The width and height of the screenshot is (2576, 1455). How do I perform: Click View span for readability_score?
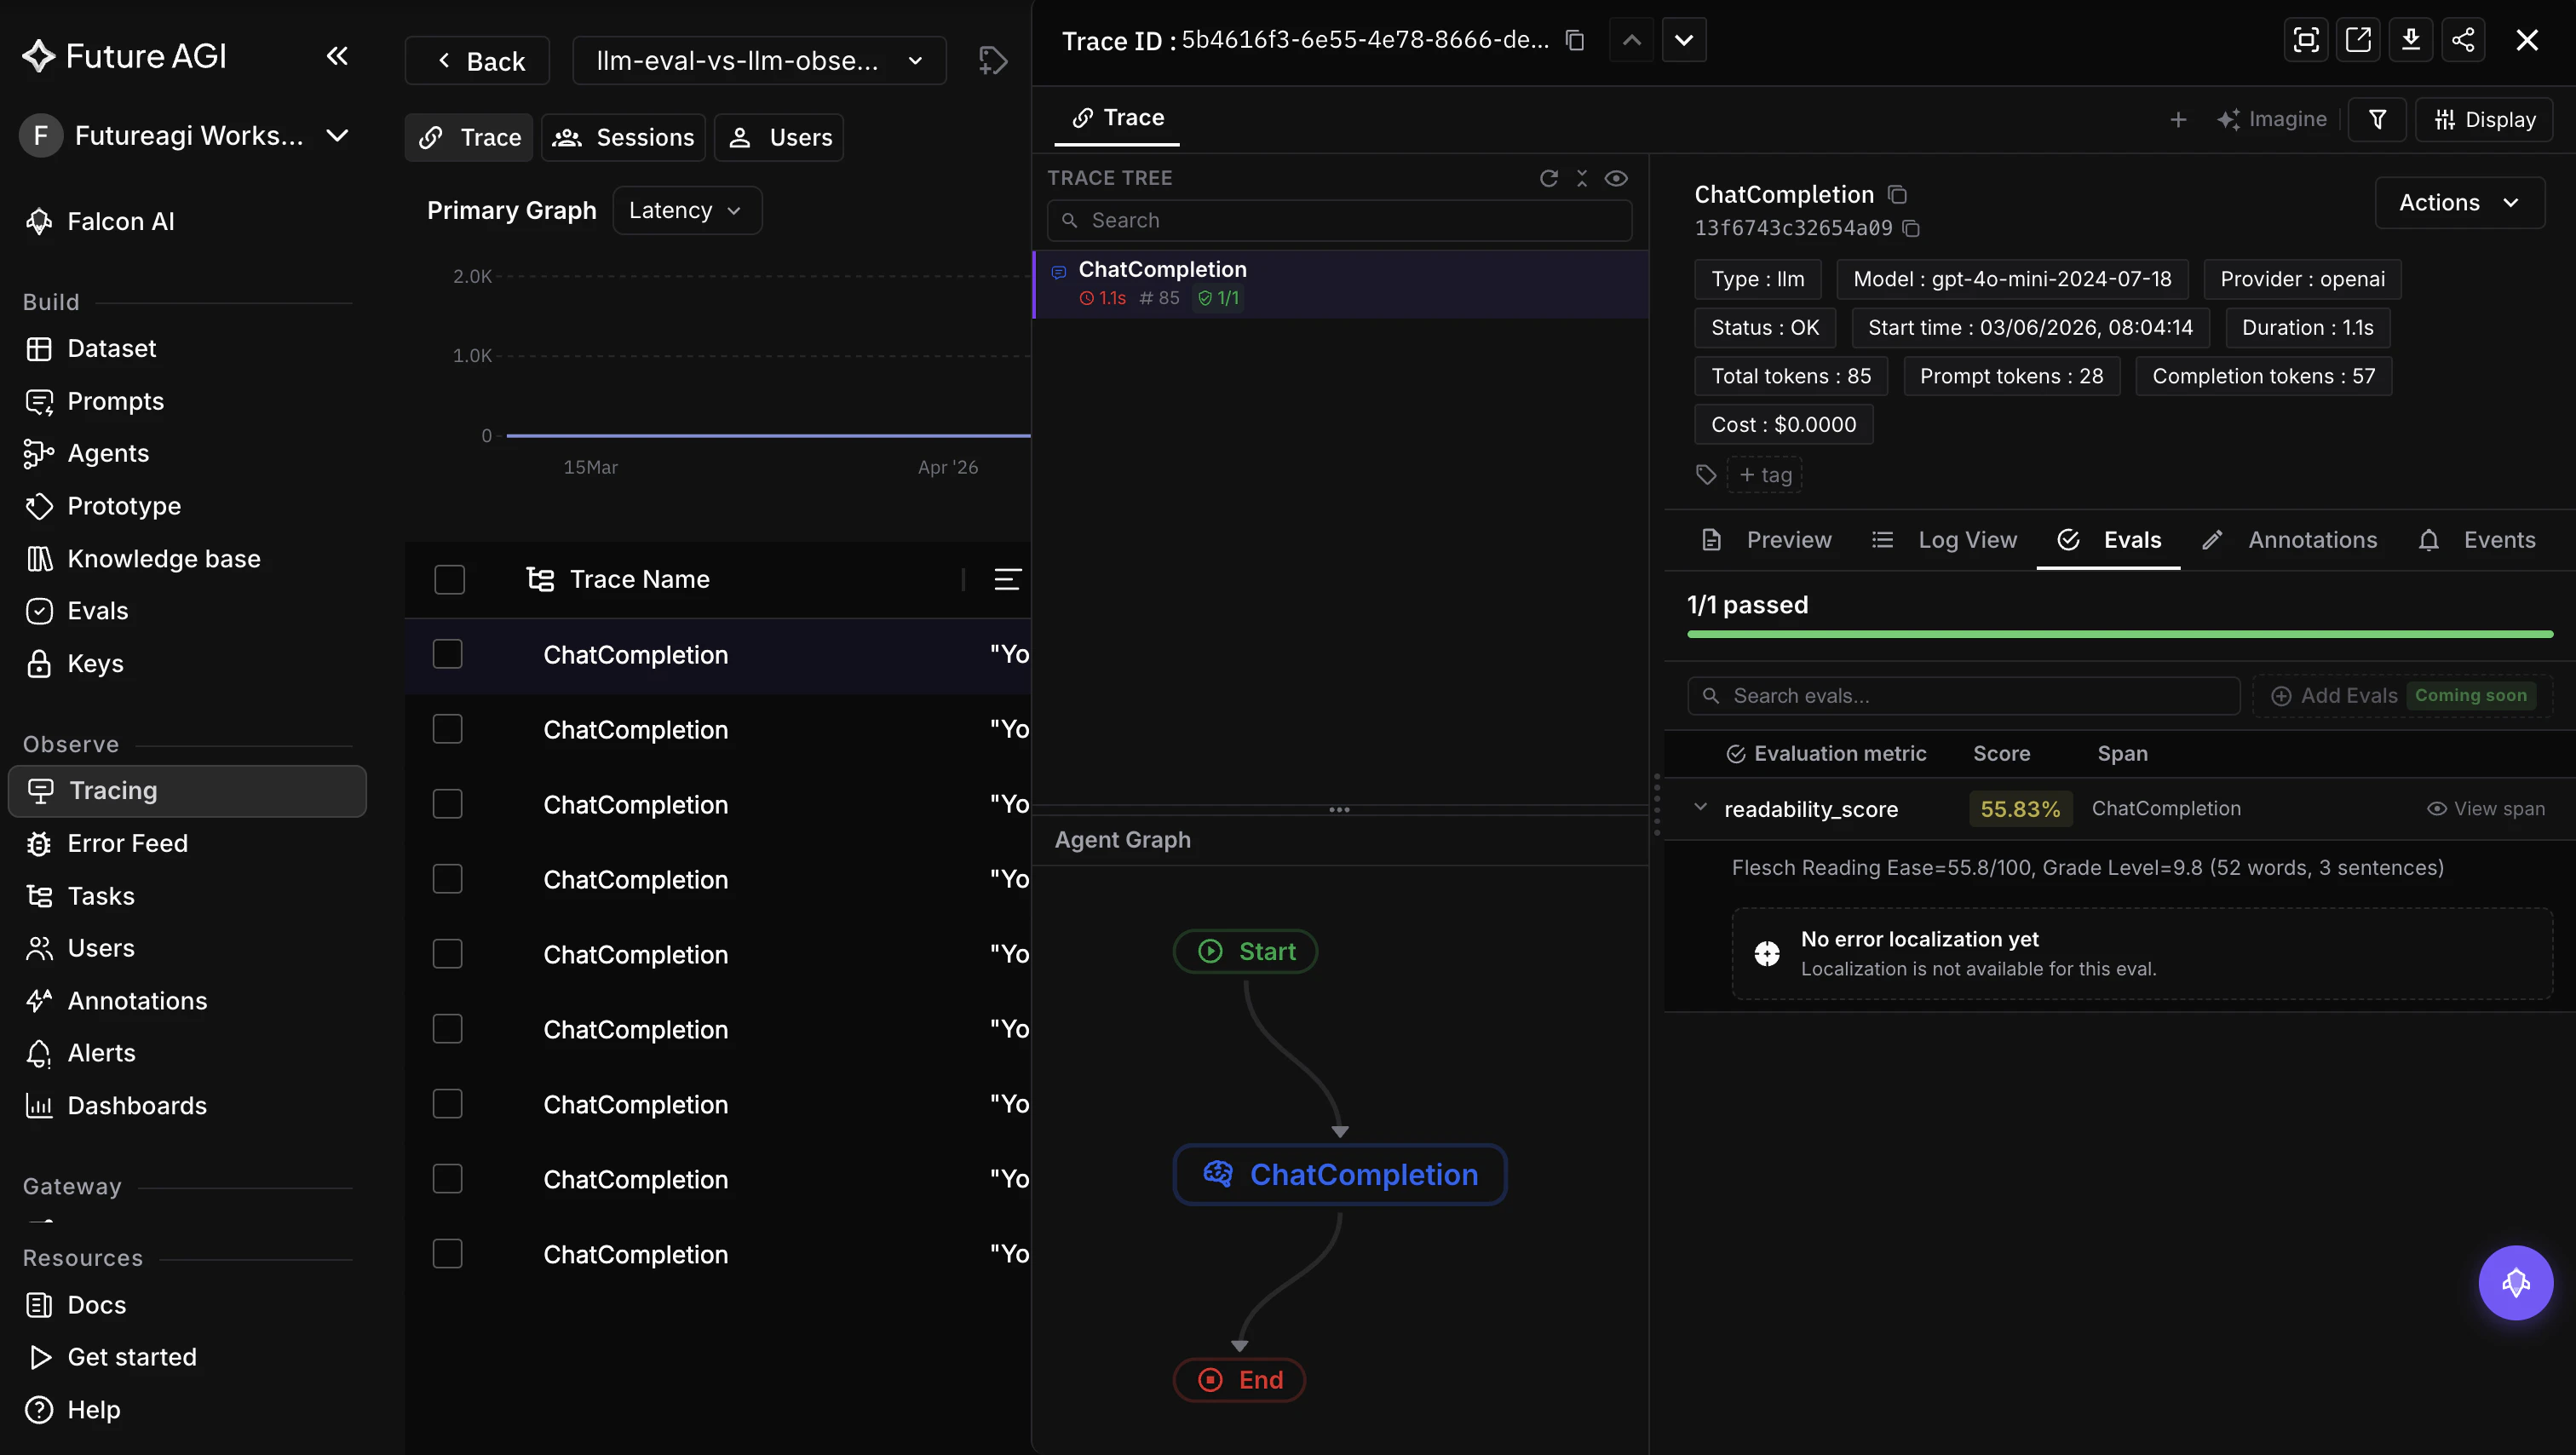[x=2485, y=809]
